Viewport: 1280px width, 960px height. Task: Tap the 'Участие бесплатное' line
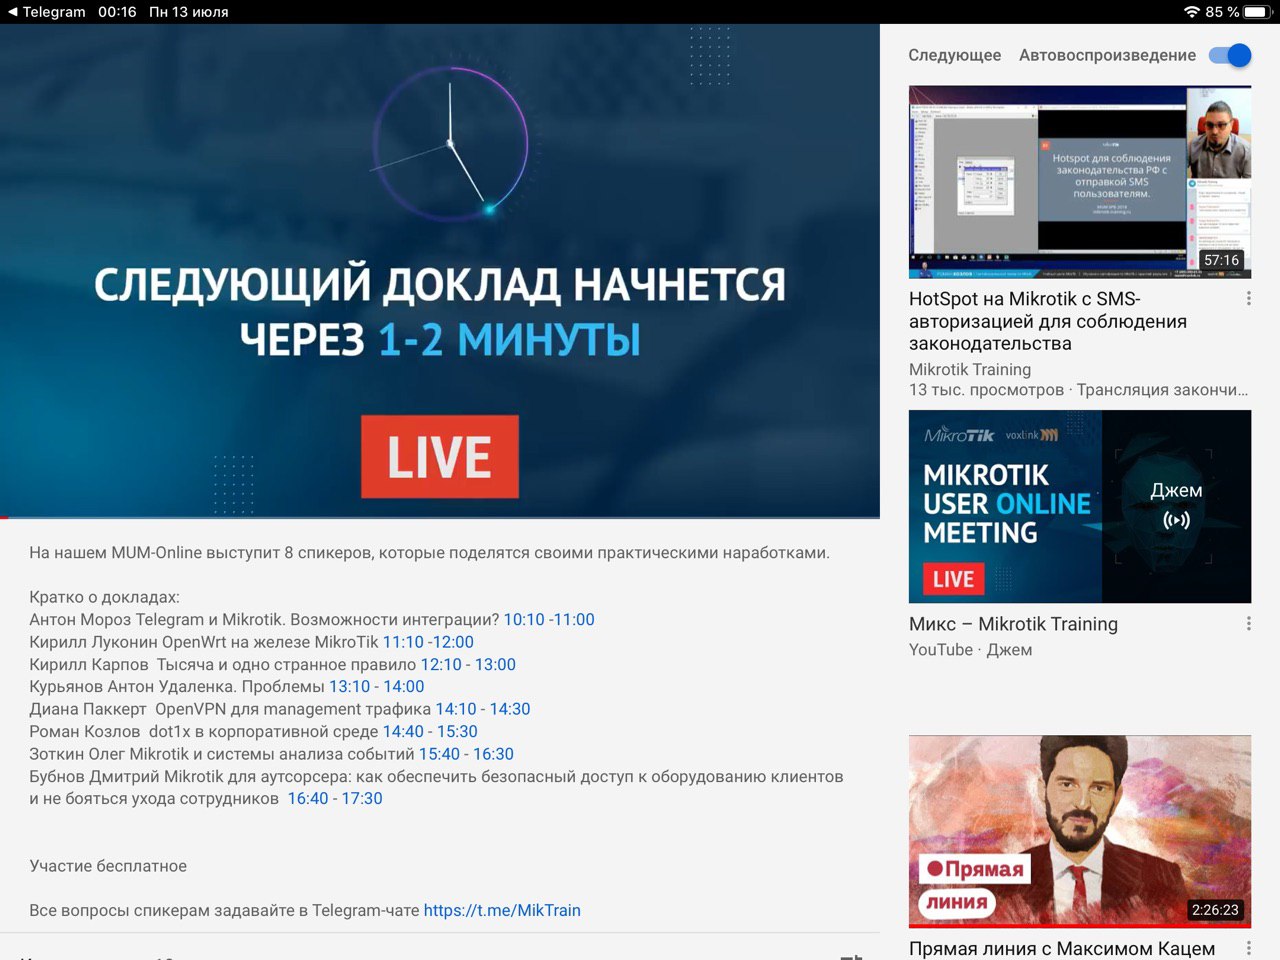click(x=108, y=866)
